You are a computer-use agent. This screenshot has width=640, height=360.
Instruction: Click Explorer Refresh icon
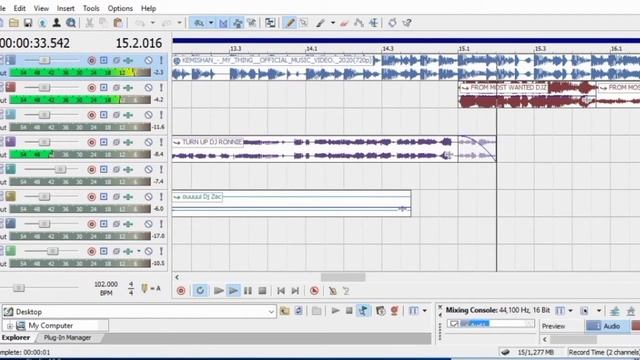[299, 311]
